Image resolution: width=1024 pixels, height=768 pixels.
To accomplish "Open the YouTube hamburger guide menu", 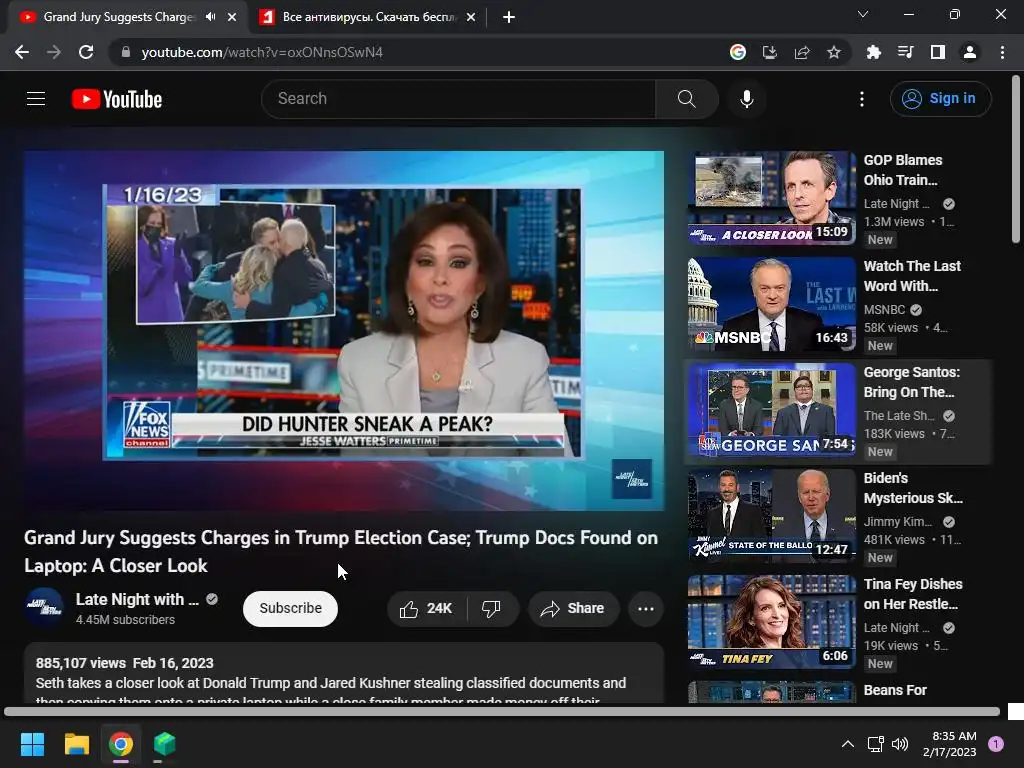I will point(36,99).
